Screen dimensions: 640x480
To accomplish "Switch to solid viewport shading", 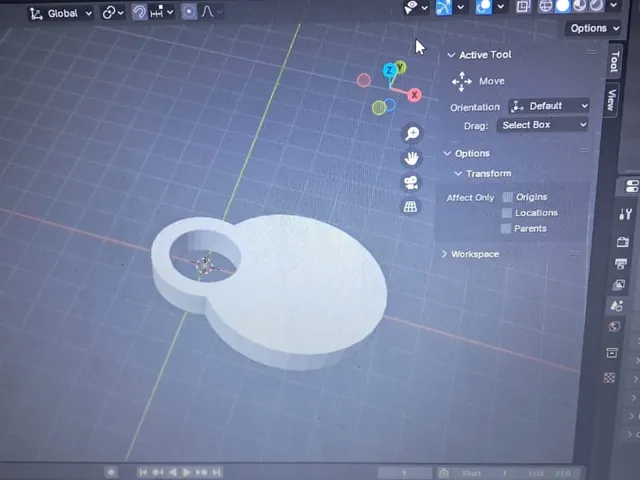I will coord(563,6).
